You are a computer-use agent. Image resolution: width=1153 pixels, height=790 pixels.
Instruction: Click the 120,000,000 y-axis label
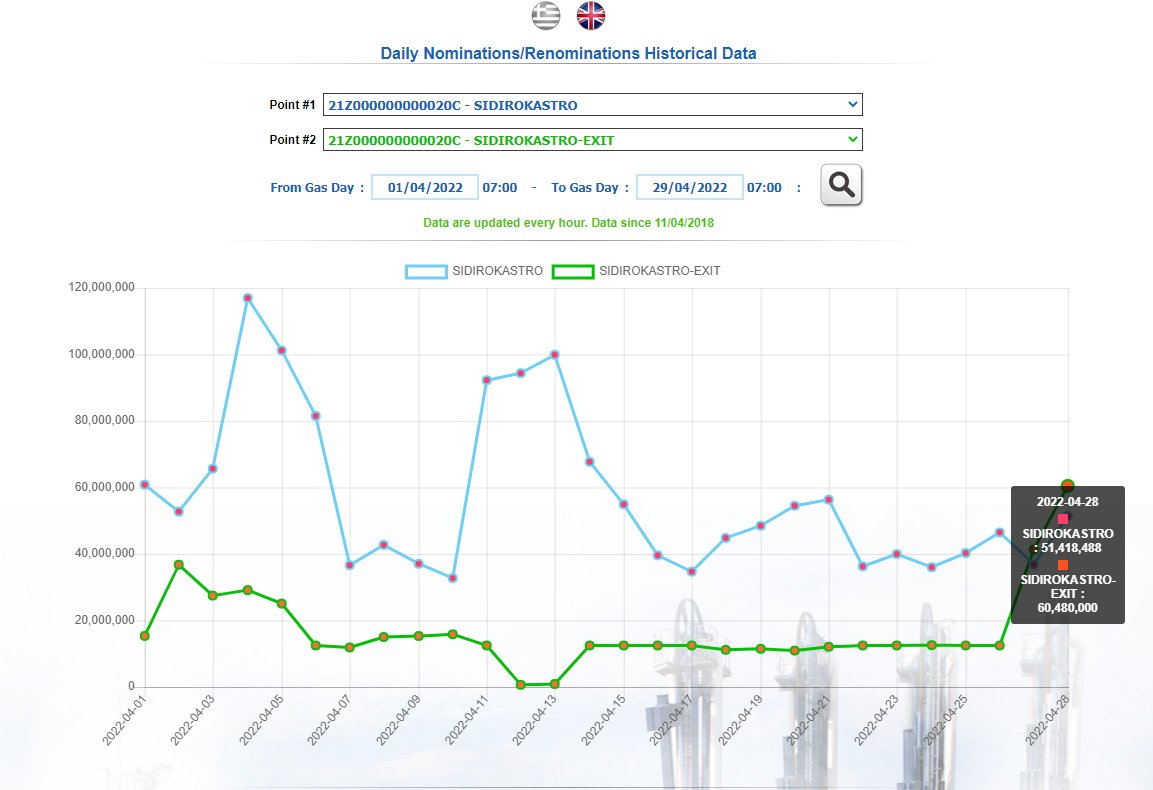point(101,287)
